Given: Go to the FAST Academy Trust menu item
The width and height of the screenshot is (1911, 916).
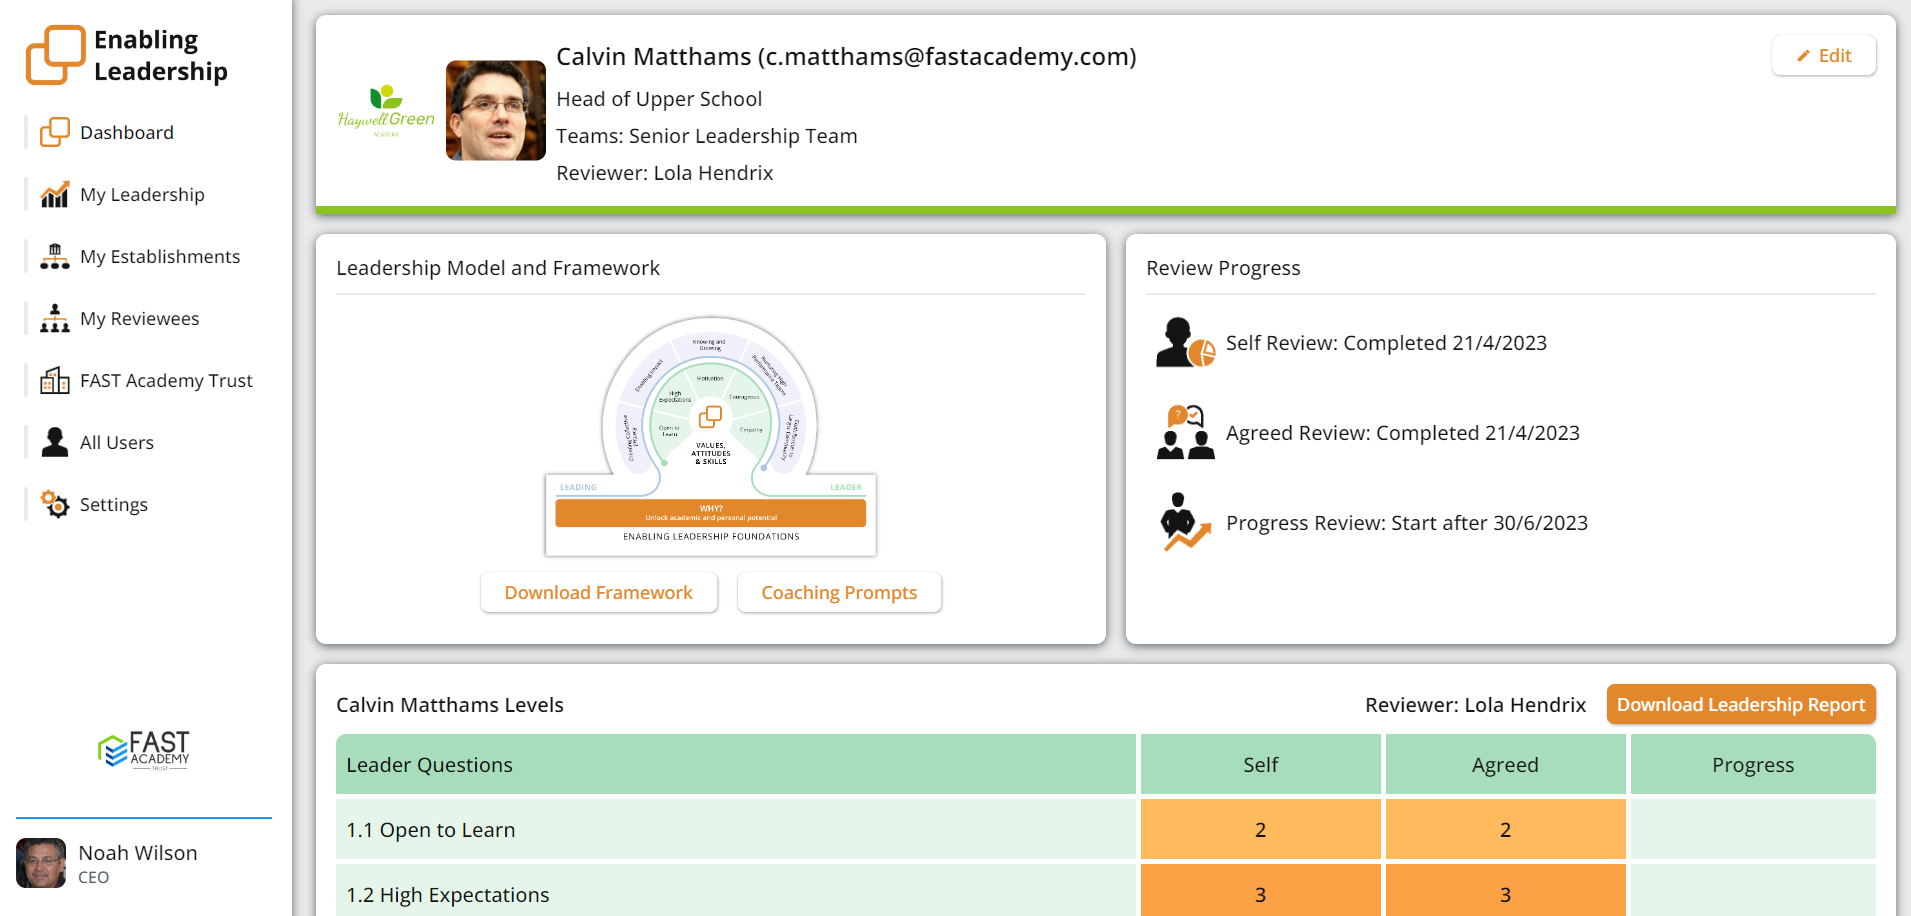Looking at the screenshot, I should [166, 381].
